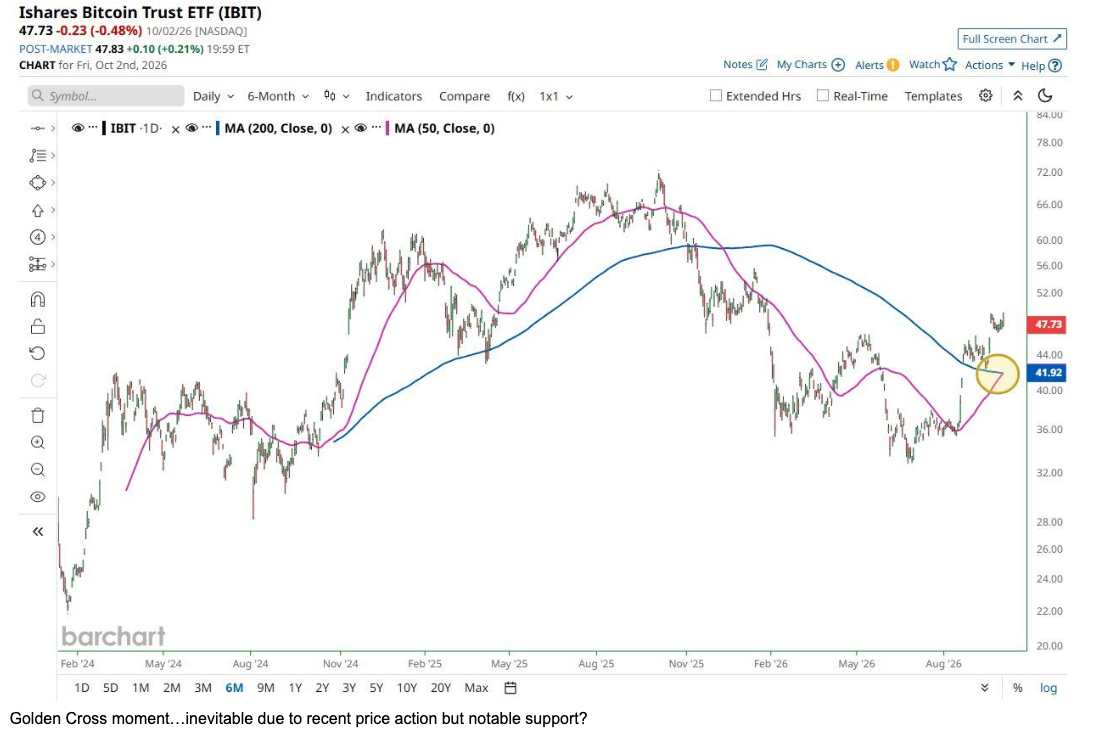Image resolution: width=1106 pixels, height=731 pixels.
Task: Click the Compare button
Action: coord(464,96)
